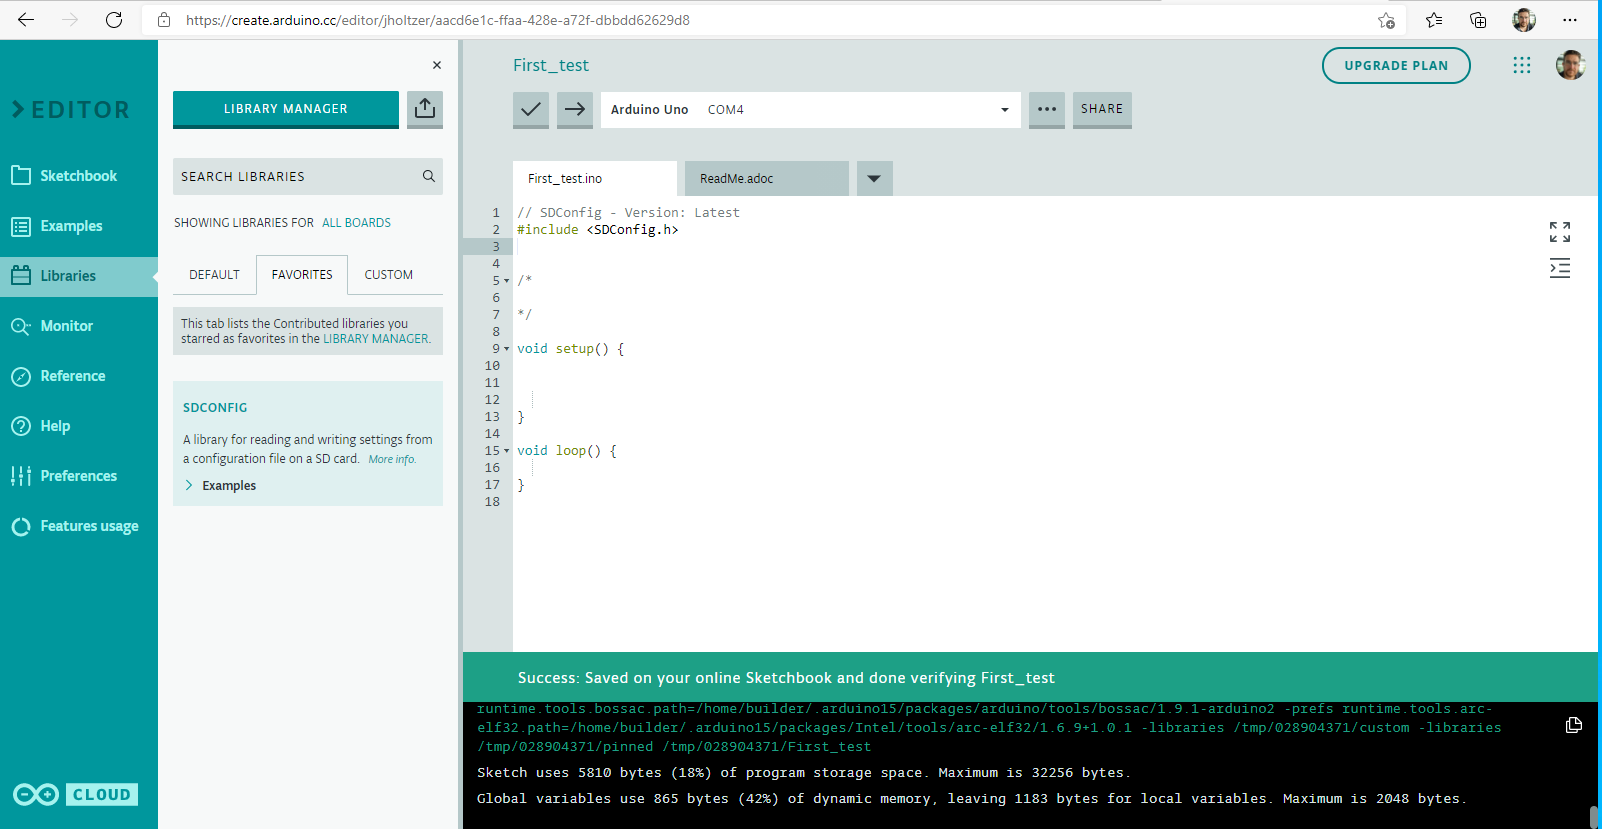
Task: Click the 'void setup() {' code line
Action: click(x=571, y=349)
